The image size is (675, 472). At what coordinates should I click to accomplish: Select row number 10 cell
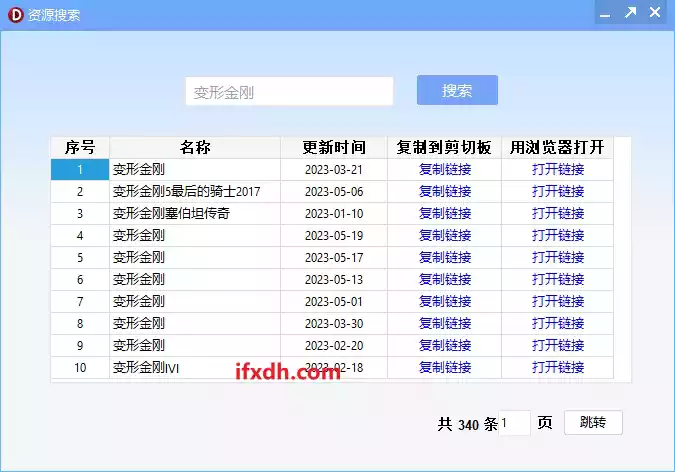[80, 367]
